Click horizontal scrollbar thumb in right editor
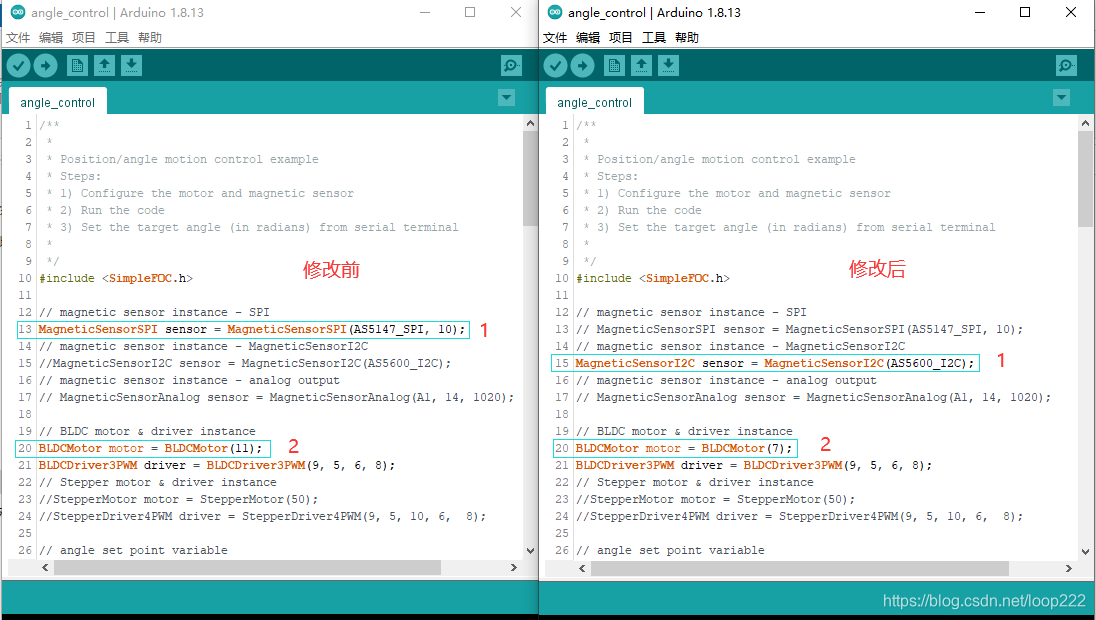This screenshot has width=1096, height=620. tap(800, 568)
